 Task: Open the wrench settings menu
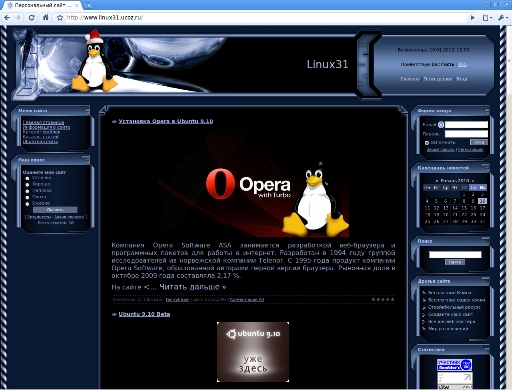(502, 18)
